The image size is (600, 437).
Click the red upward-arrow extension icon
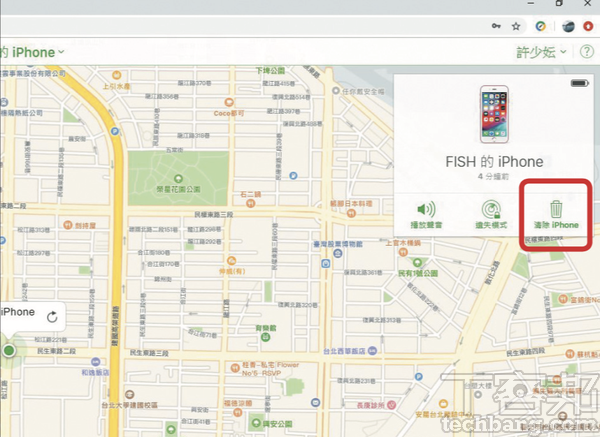click(588, 26)
